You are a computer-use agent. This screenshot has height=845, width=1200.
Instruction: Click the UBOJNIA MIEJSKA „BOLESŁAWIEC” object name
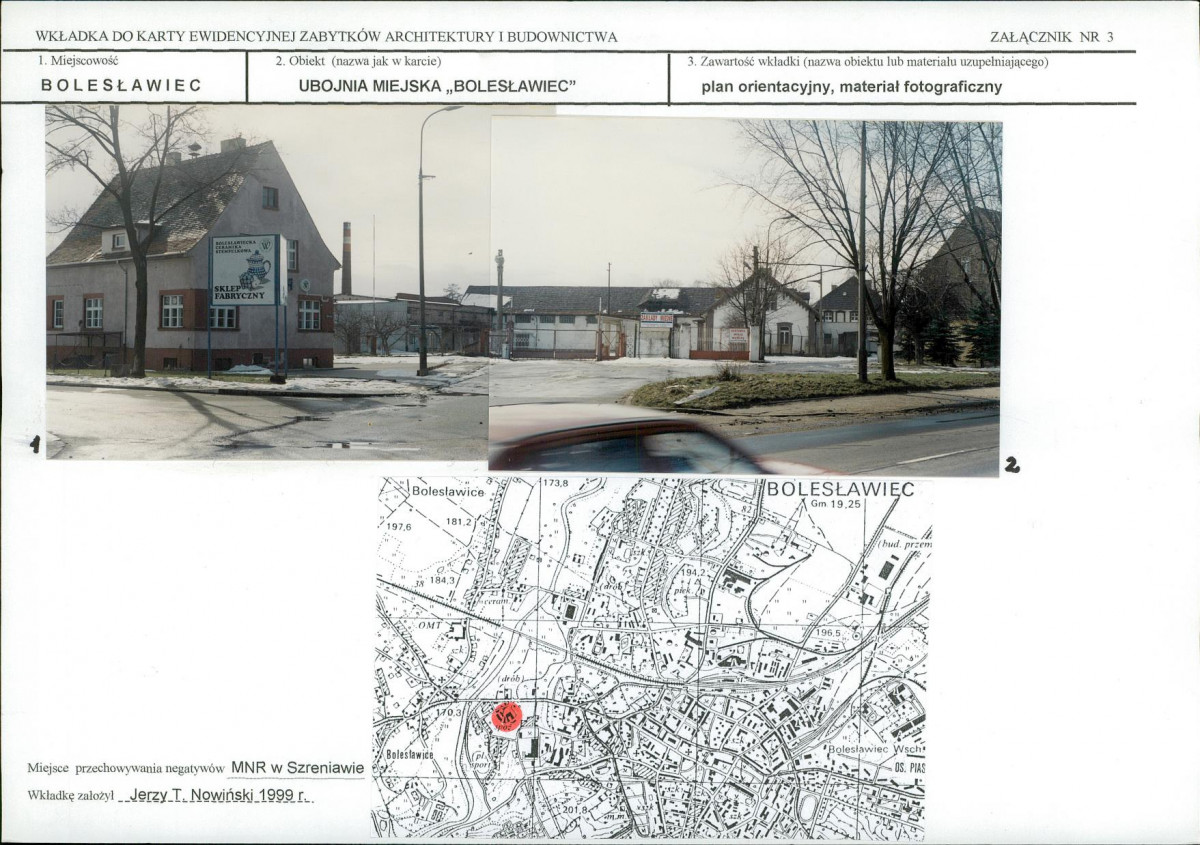point(437,86)
